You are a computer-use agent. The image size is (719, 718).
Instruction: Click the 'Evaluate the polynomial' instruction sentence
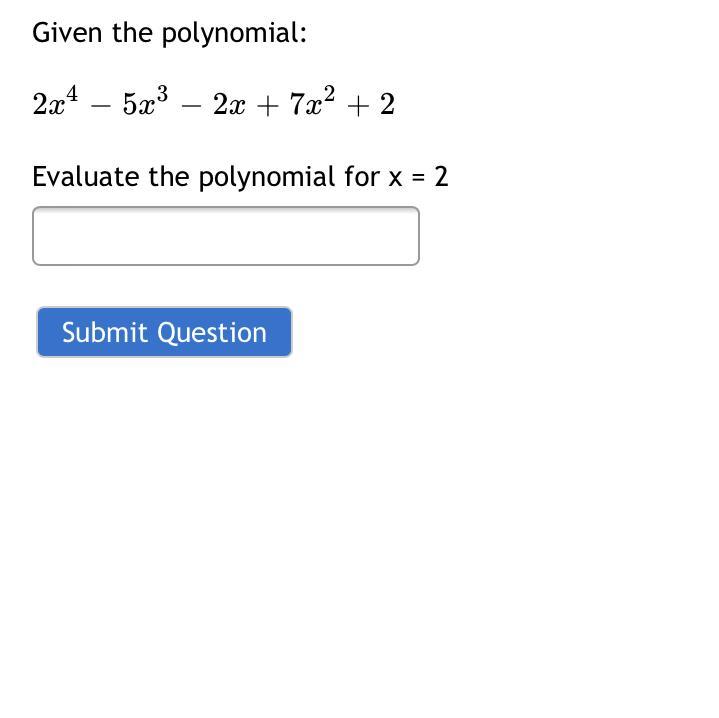point(240,177)
